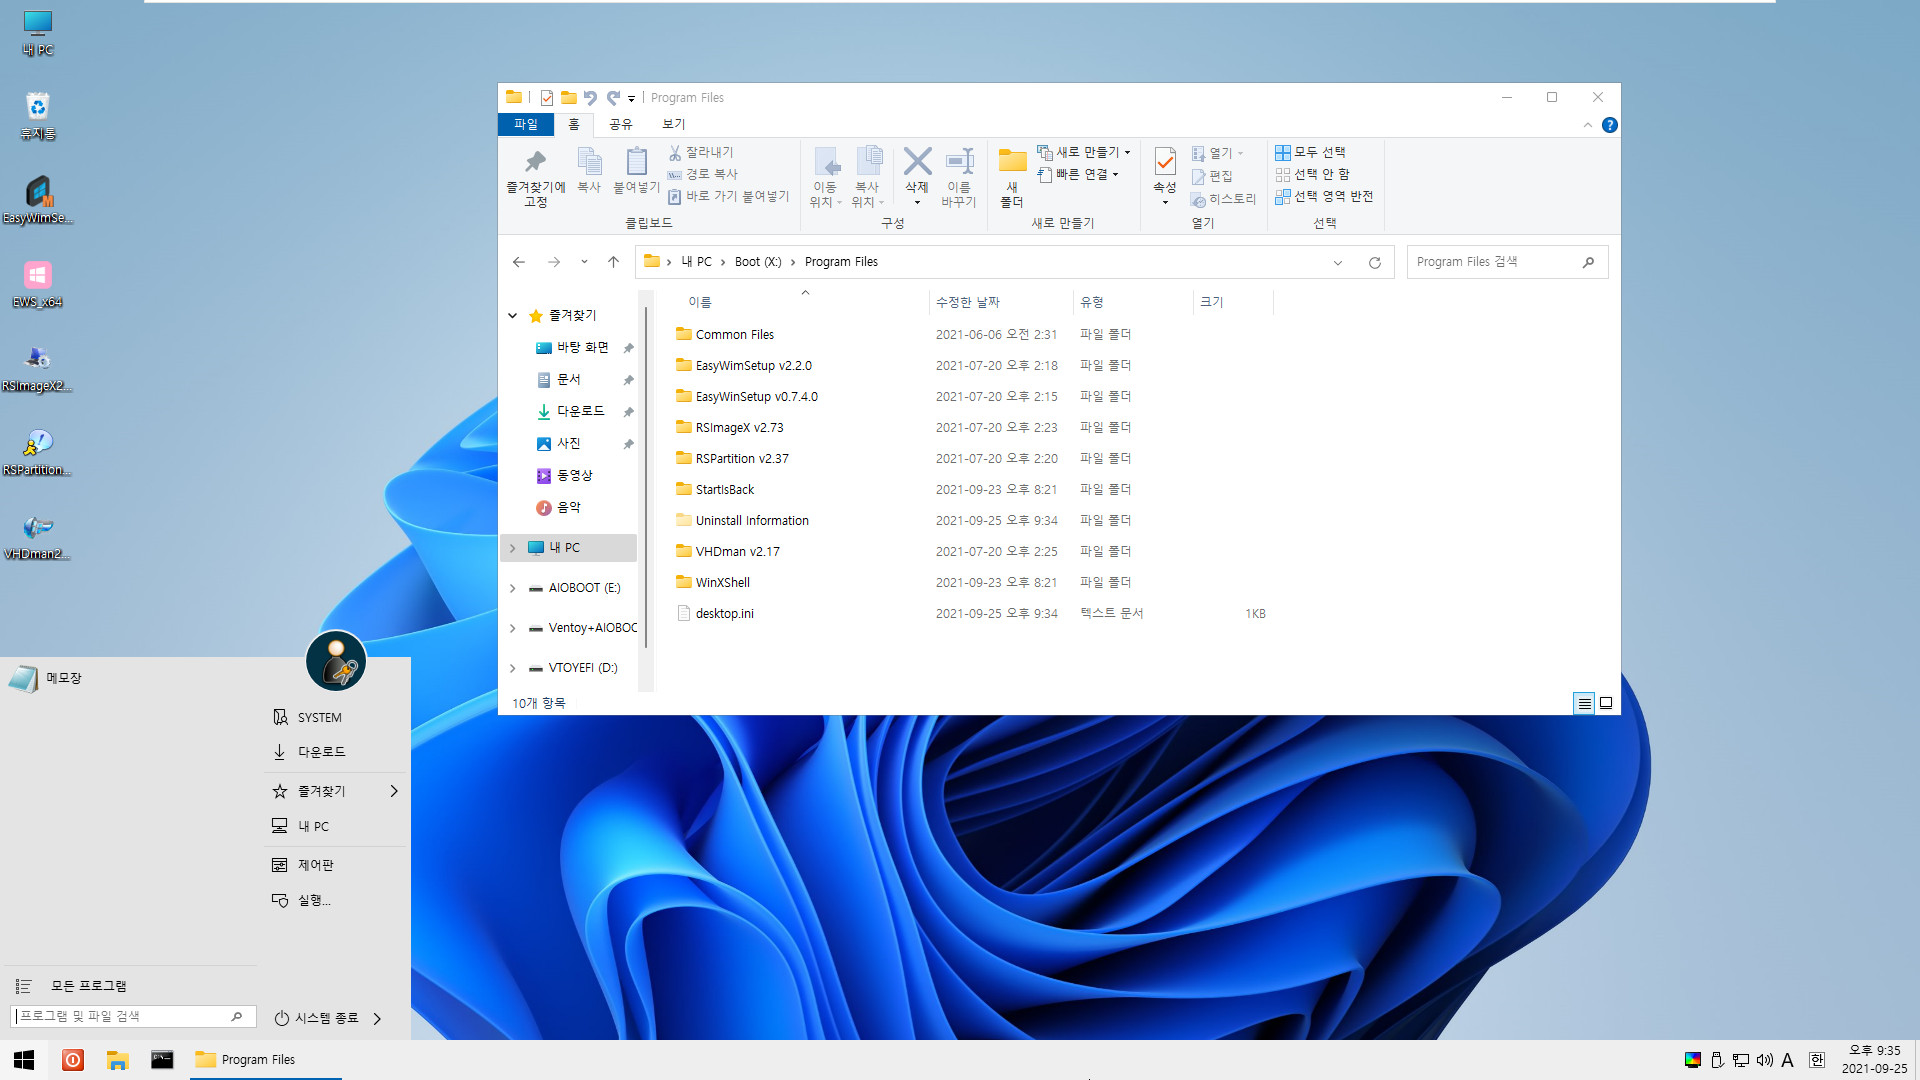Screen dimensions: 1920x1080
Task: Click the title bar Properties checkmark icon
Action: click(x=547, y=98)
